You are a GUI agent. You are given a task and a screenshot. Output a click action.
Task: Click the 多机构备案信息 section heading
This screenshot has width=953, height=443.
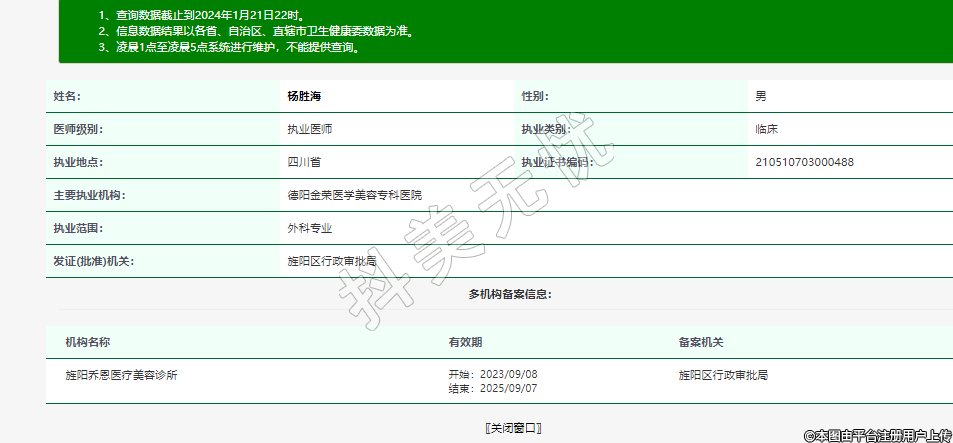click(x=510, y=294)
